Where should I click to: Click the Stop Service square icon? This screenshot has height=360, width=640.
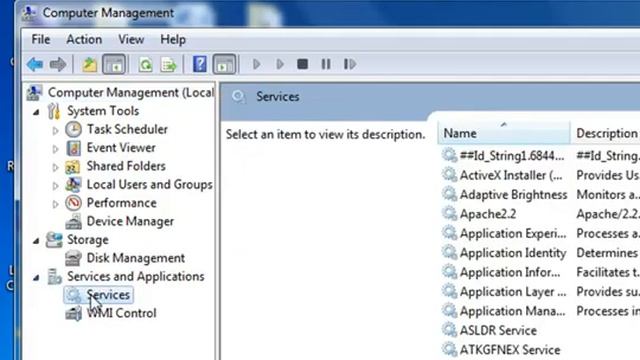(302, 64)
